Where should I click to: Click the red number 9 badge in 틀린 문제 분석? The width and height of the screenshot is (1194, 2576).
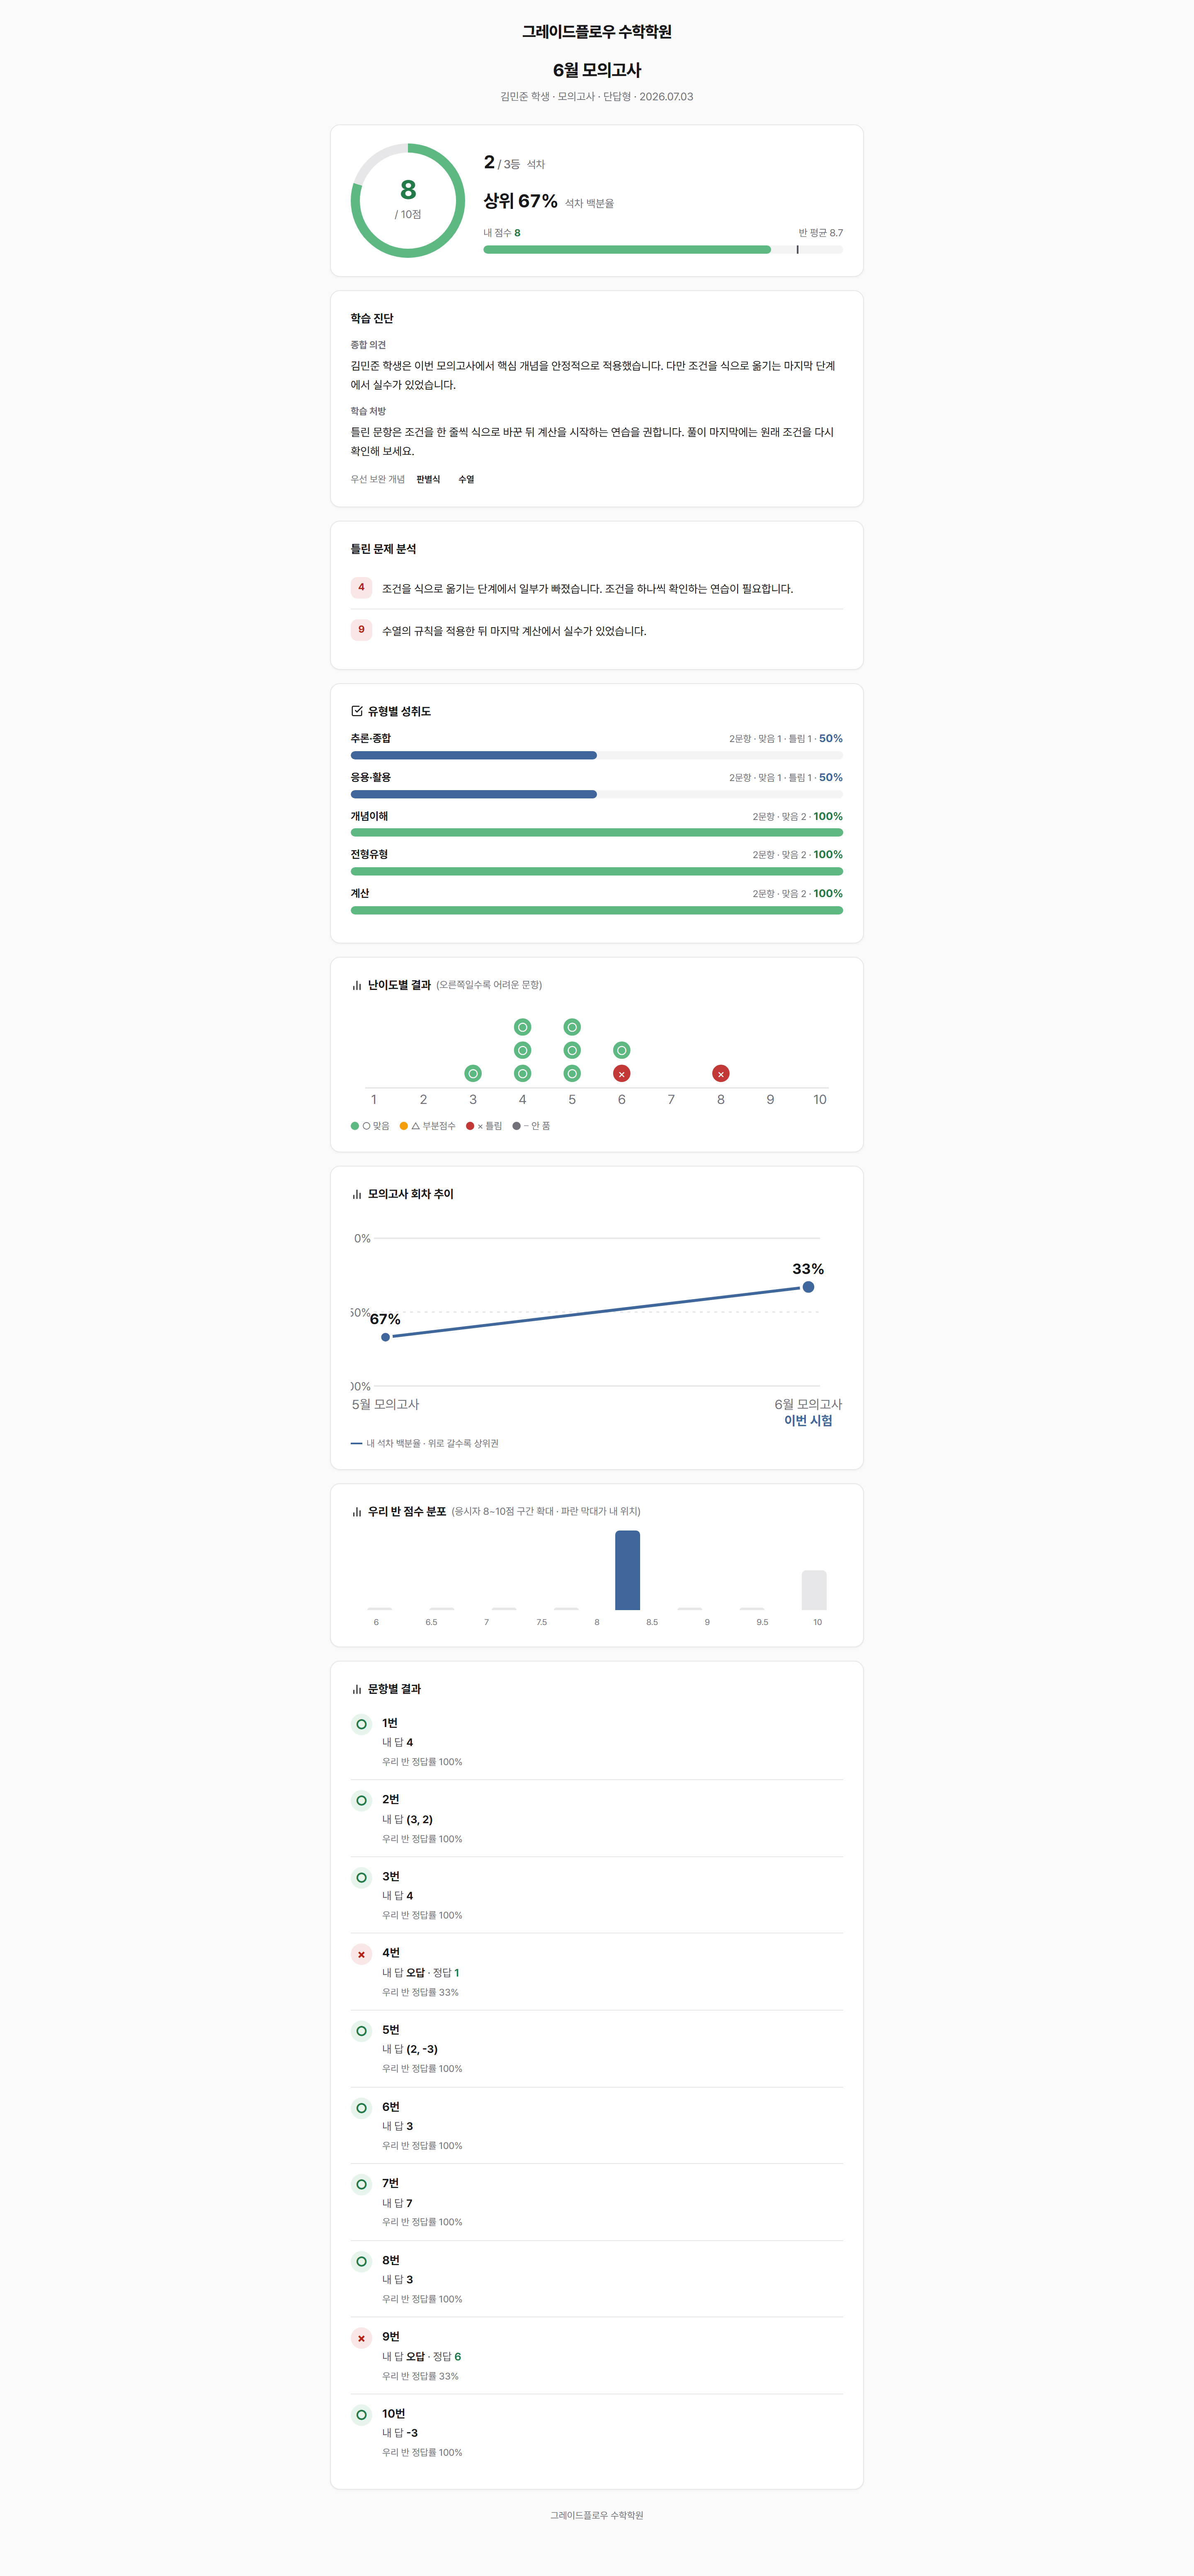[362, 630]
